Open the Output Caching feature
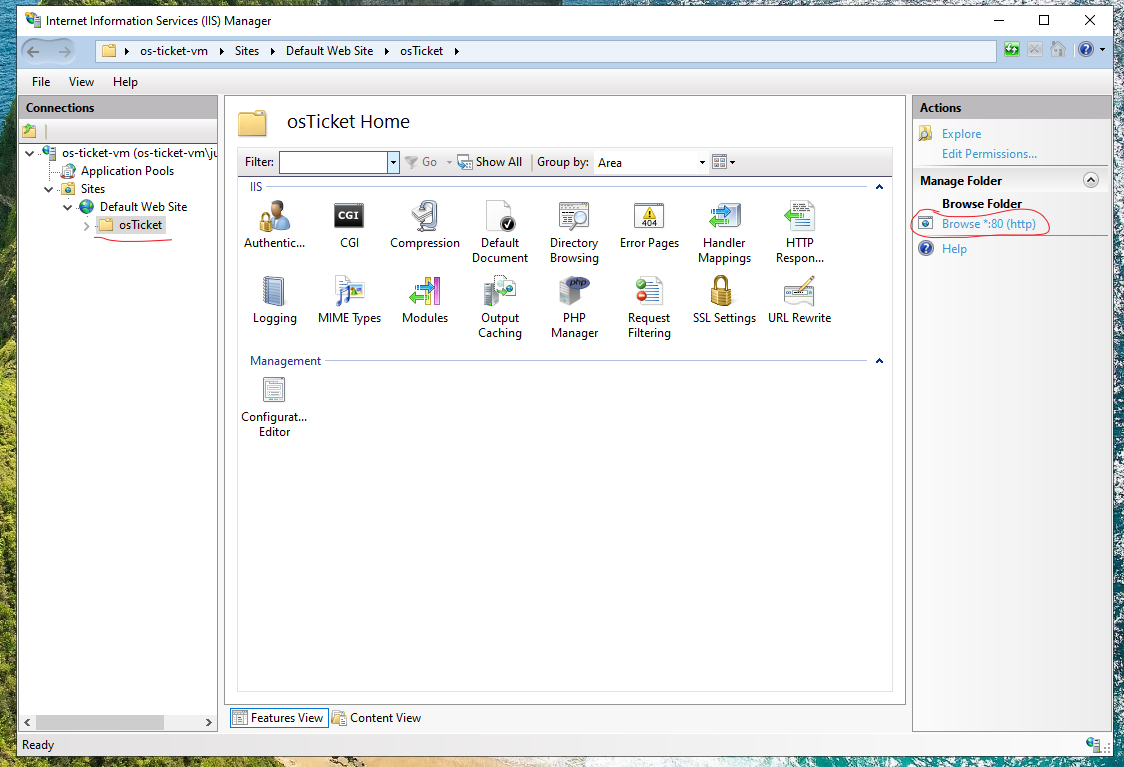The image size is (1124, 767). tap(500, 308)
